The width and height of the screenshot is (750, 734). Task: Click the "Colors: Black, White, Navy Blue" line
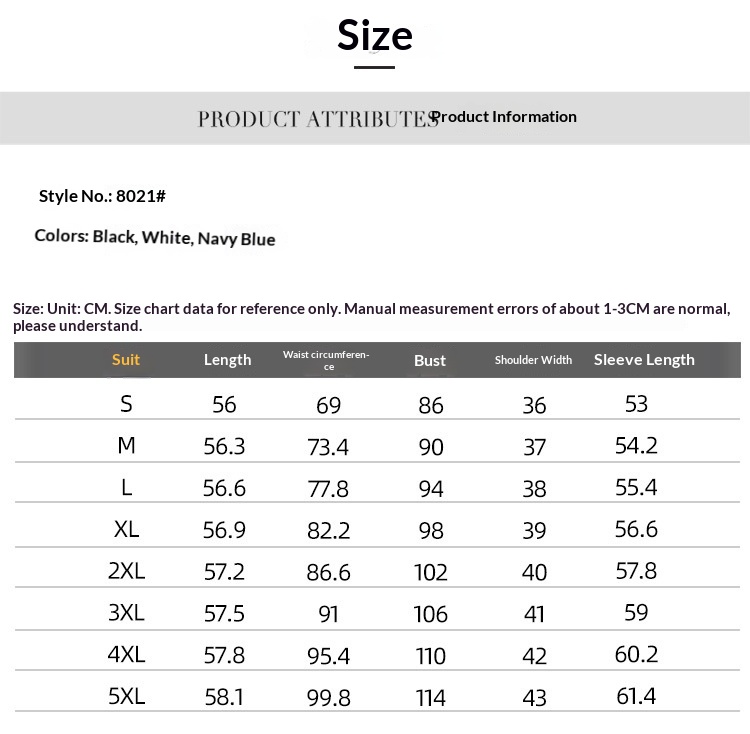(x=155, y=238)
